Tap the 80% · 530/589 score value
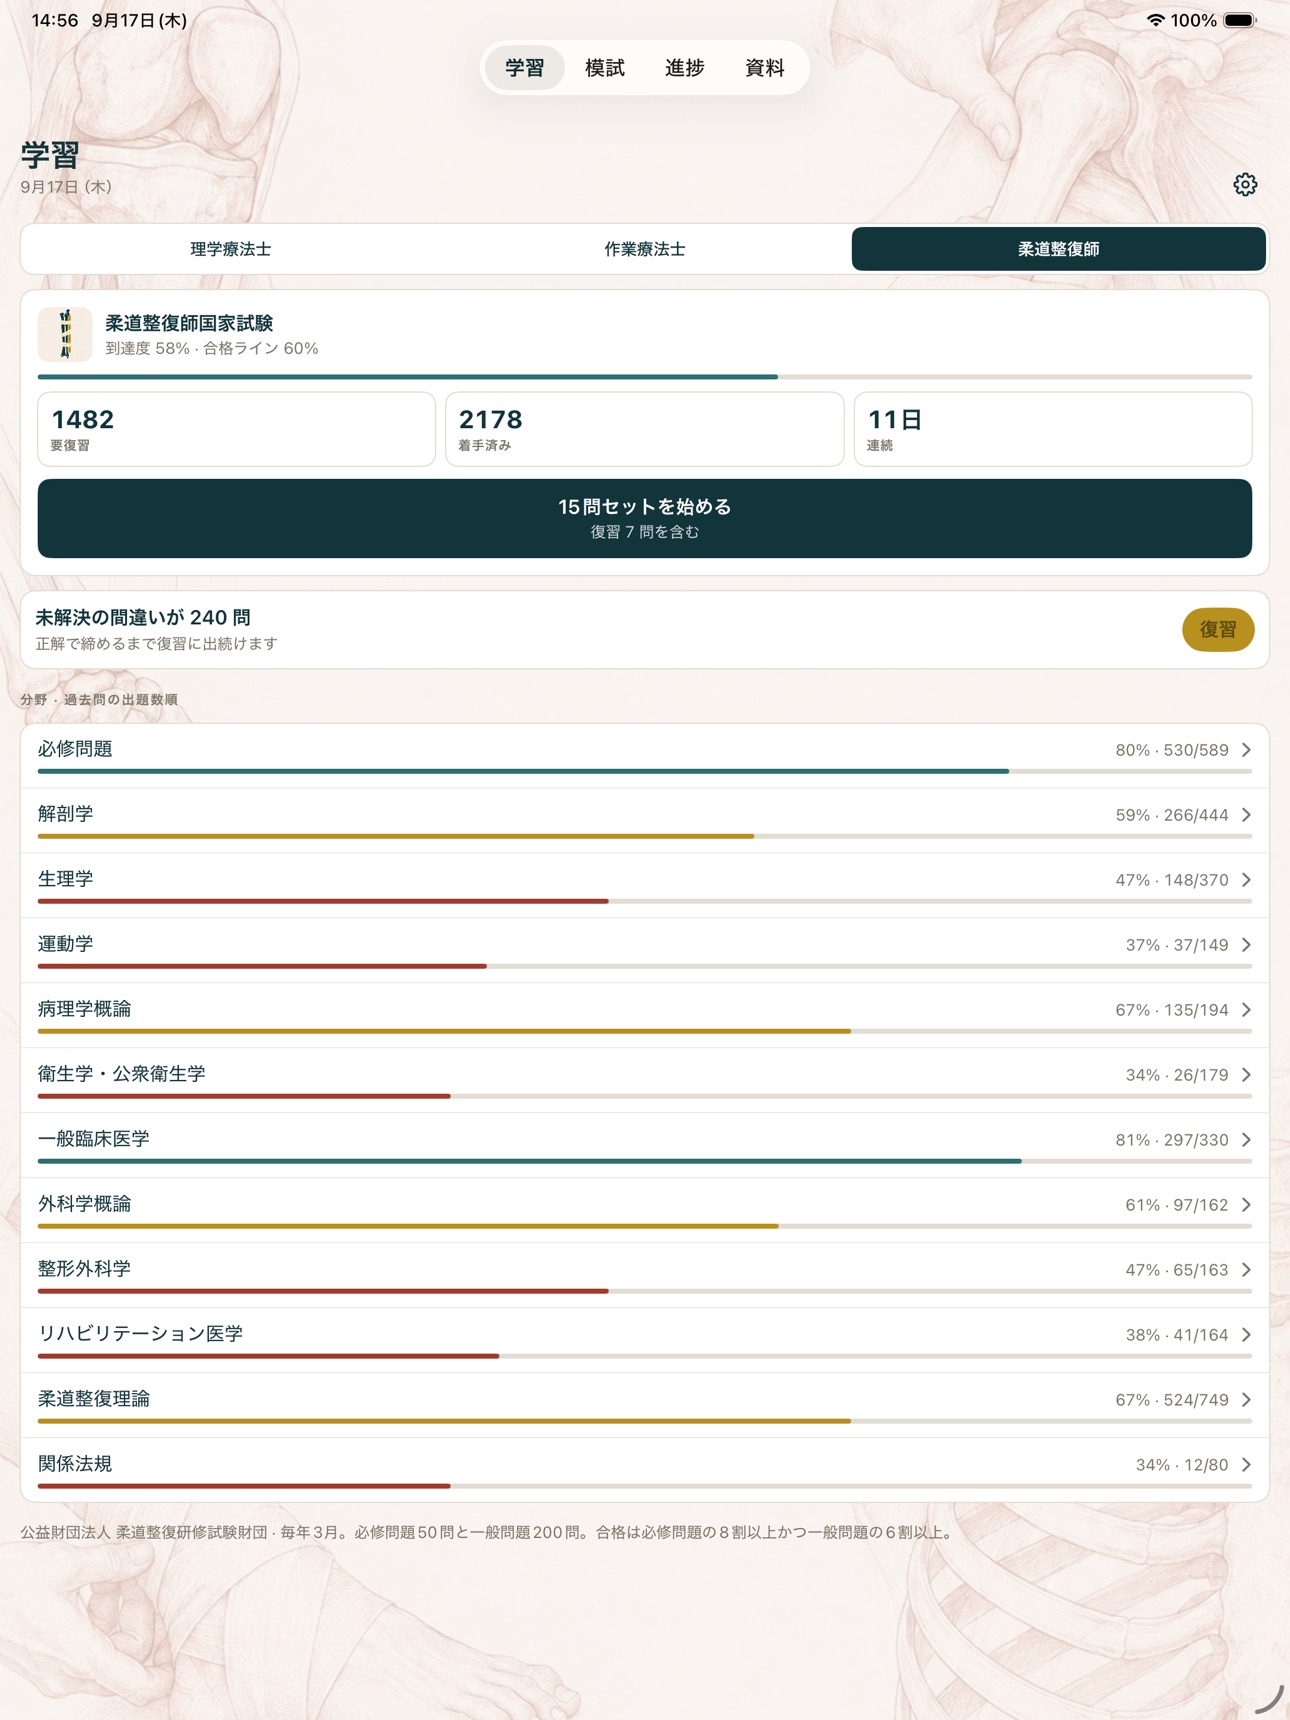1290x1720 pixels. pos(1172,750)
